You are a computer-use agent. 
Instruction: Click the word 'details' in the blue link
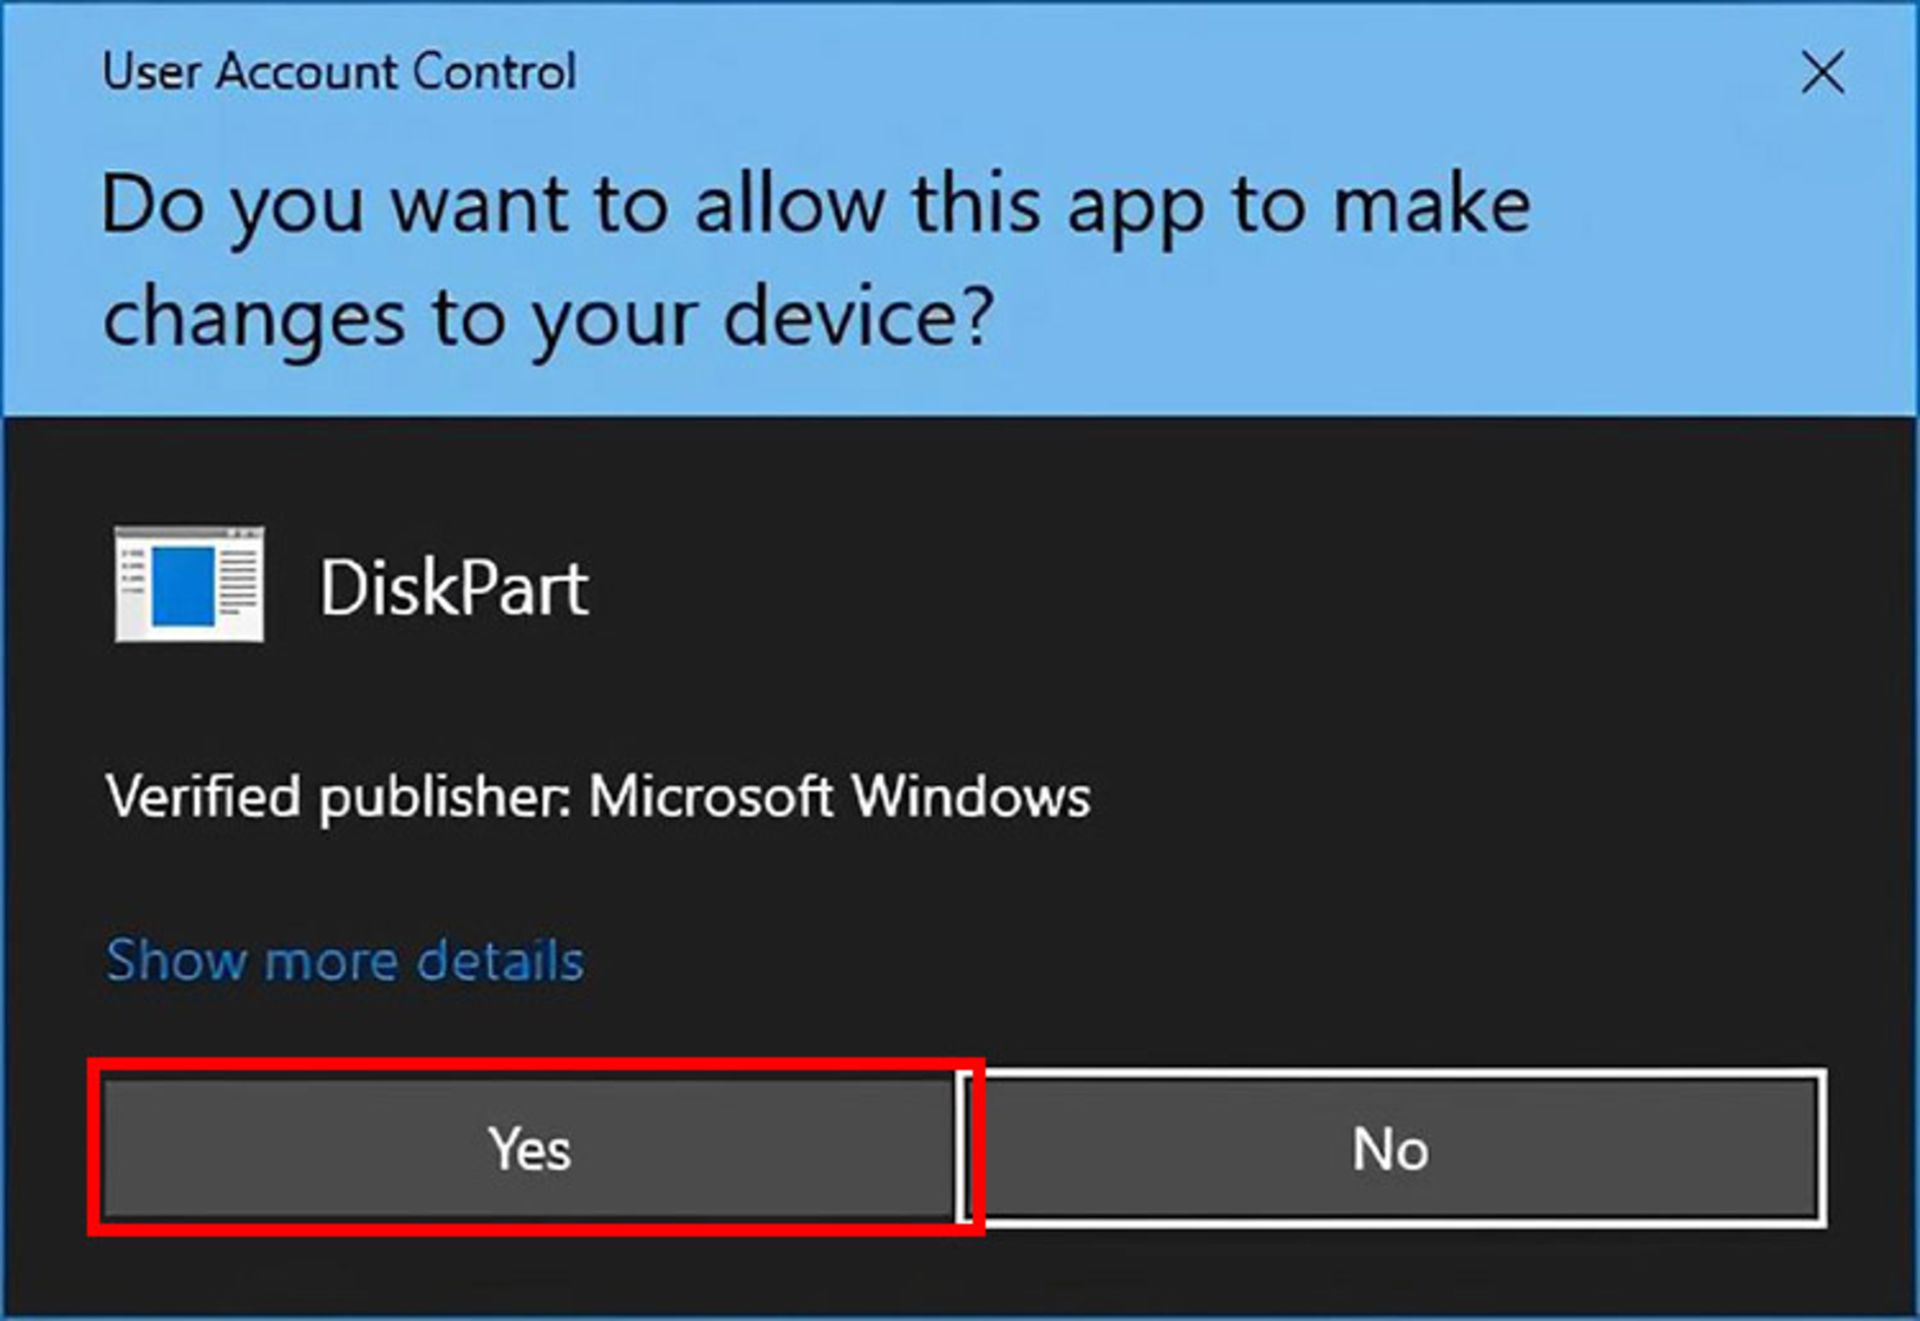tap(500, 960)
